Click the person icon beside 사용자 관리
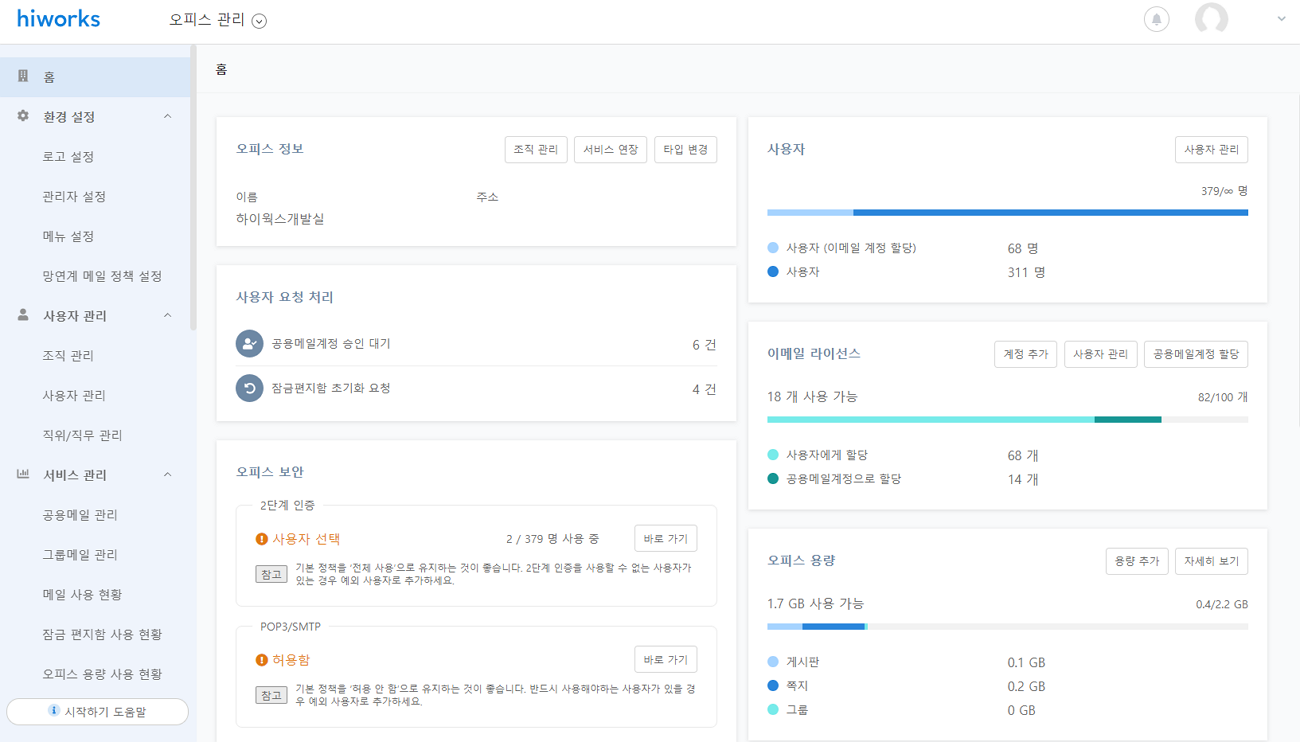This screenshot has height=742, width=1300. [x=23, y=315]
